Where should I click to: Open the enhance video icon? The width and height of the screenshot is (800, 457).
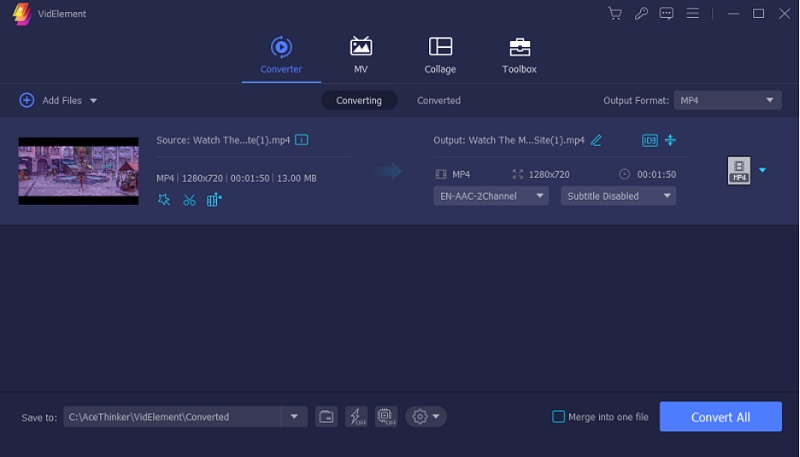pyautogui.click(x=214, y=200)
